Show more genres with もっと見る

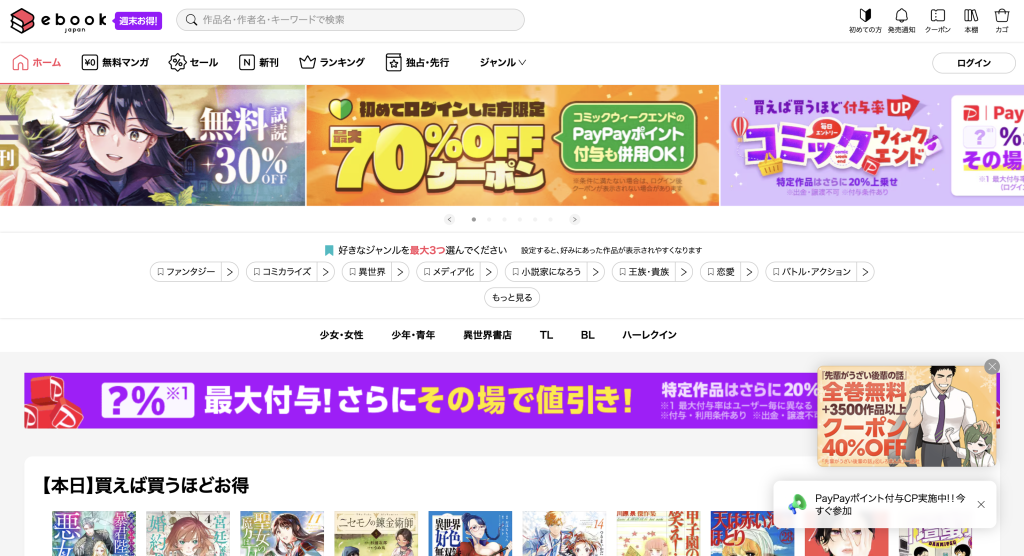(512, 298)
